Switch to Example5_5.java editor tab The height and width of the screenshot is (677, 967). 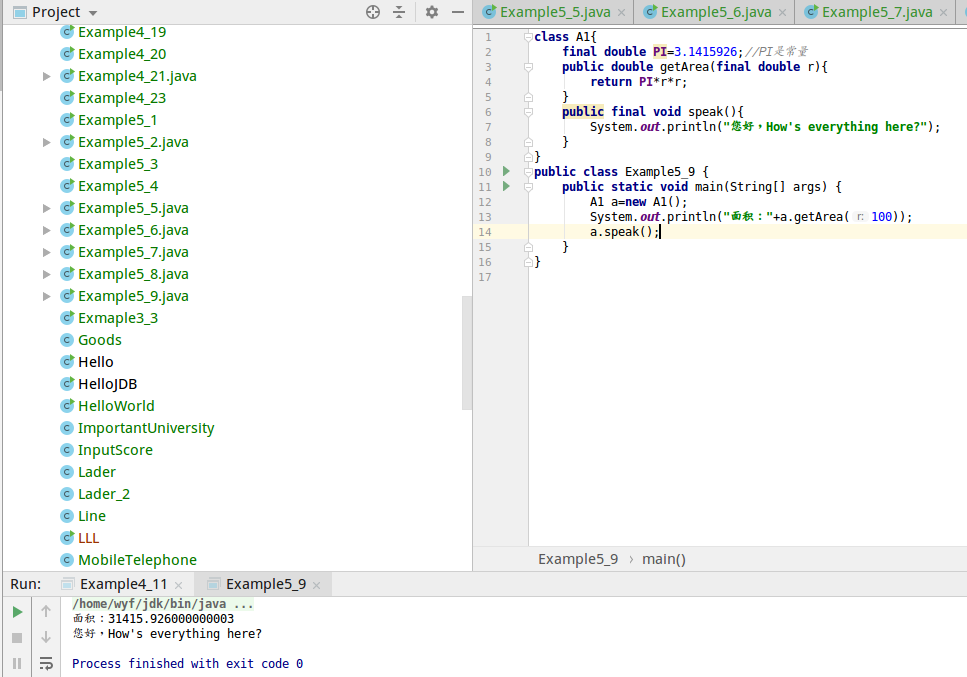[x=554, y=12]
